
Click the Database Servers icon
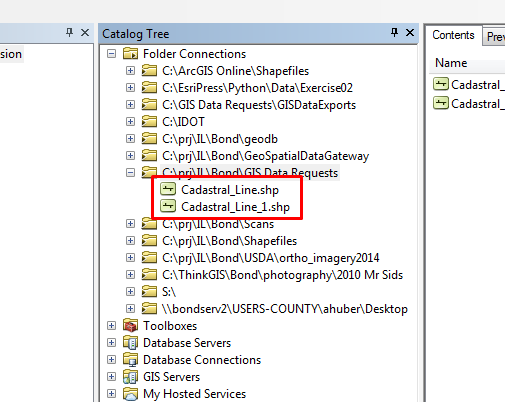pyautogui.click(x=130, y=342)
